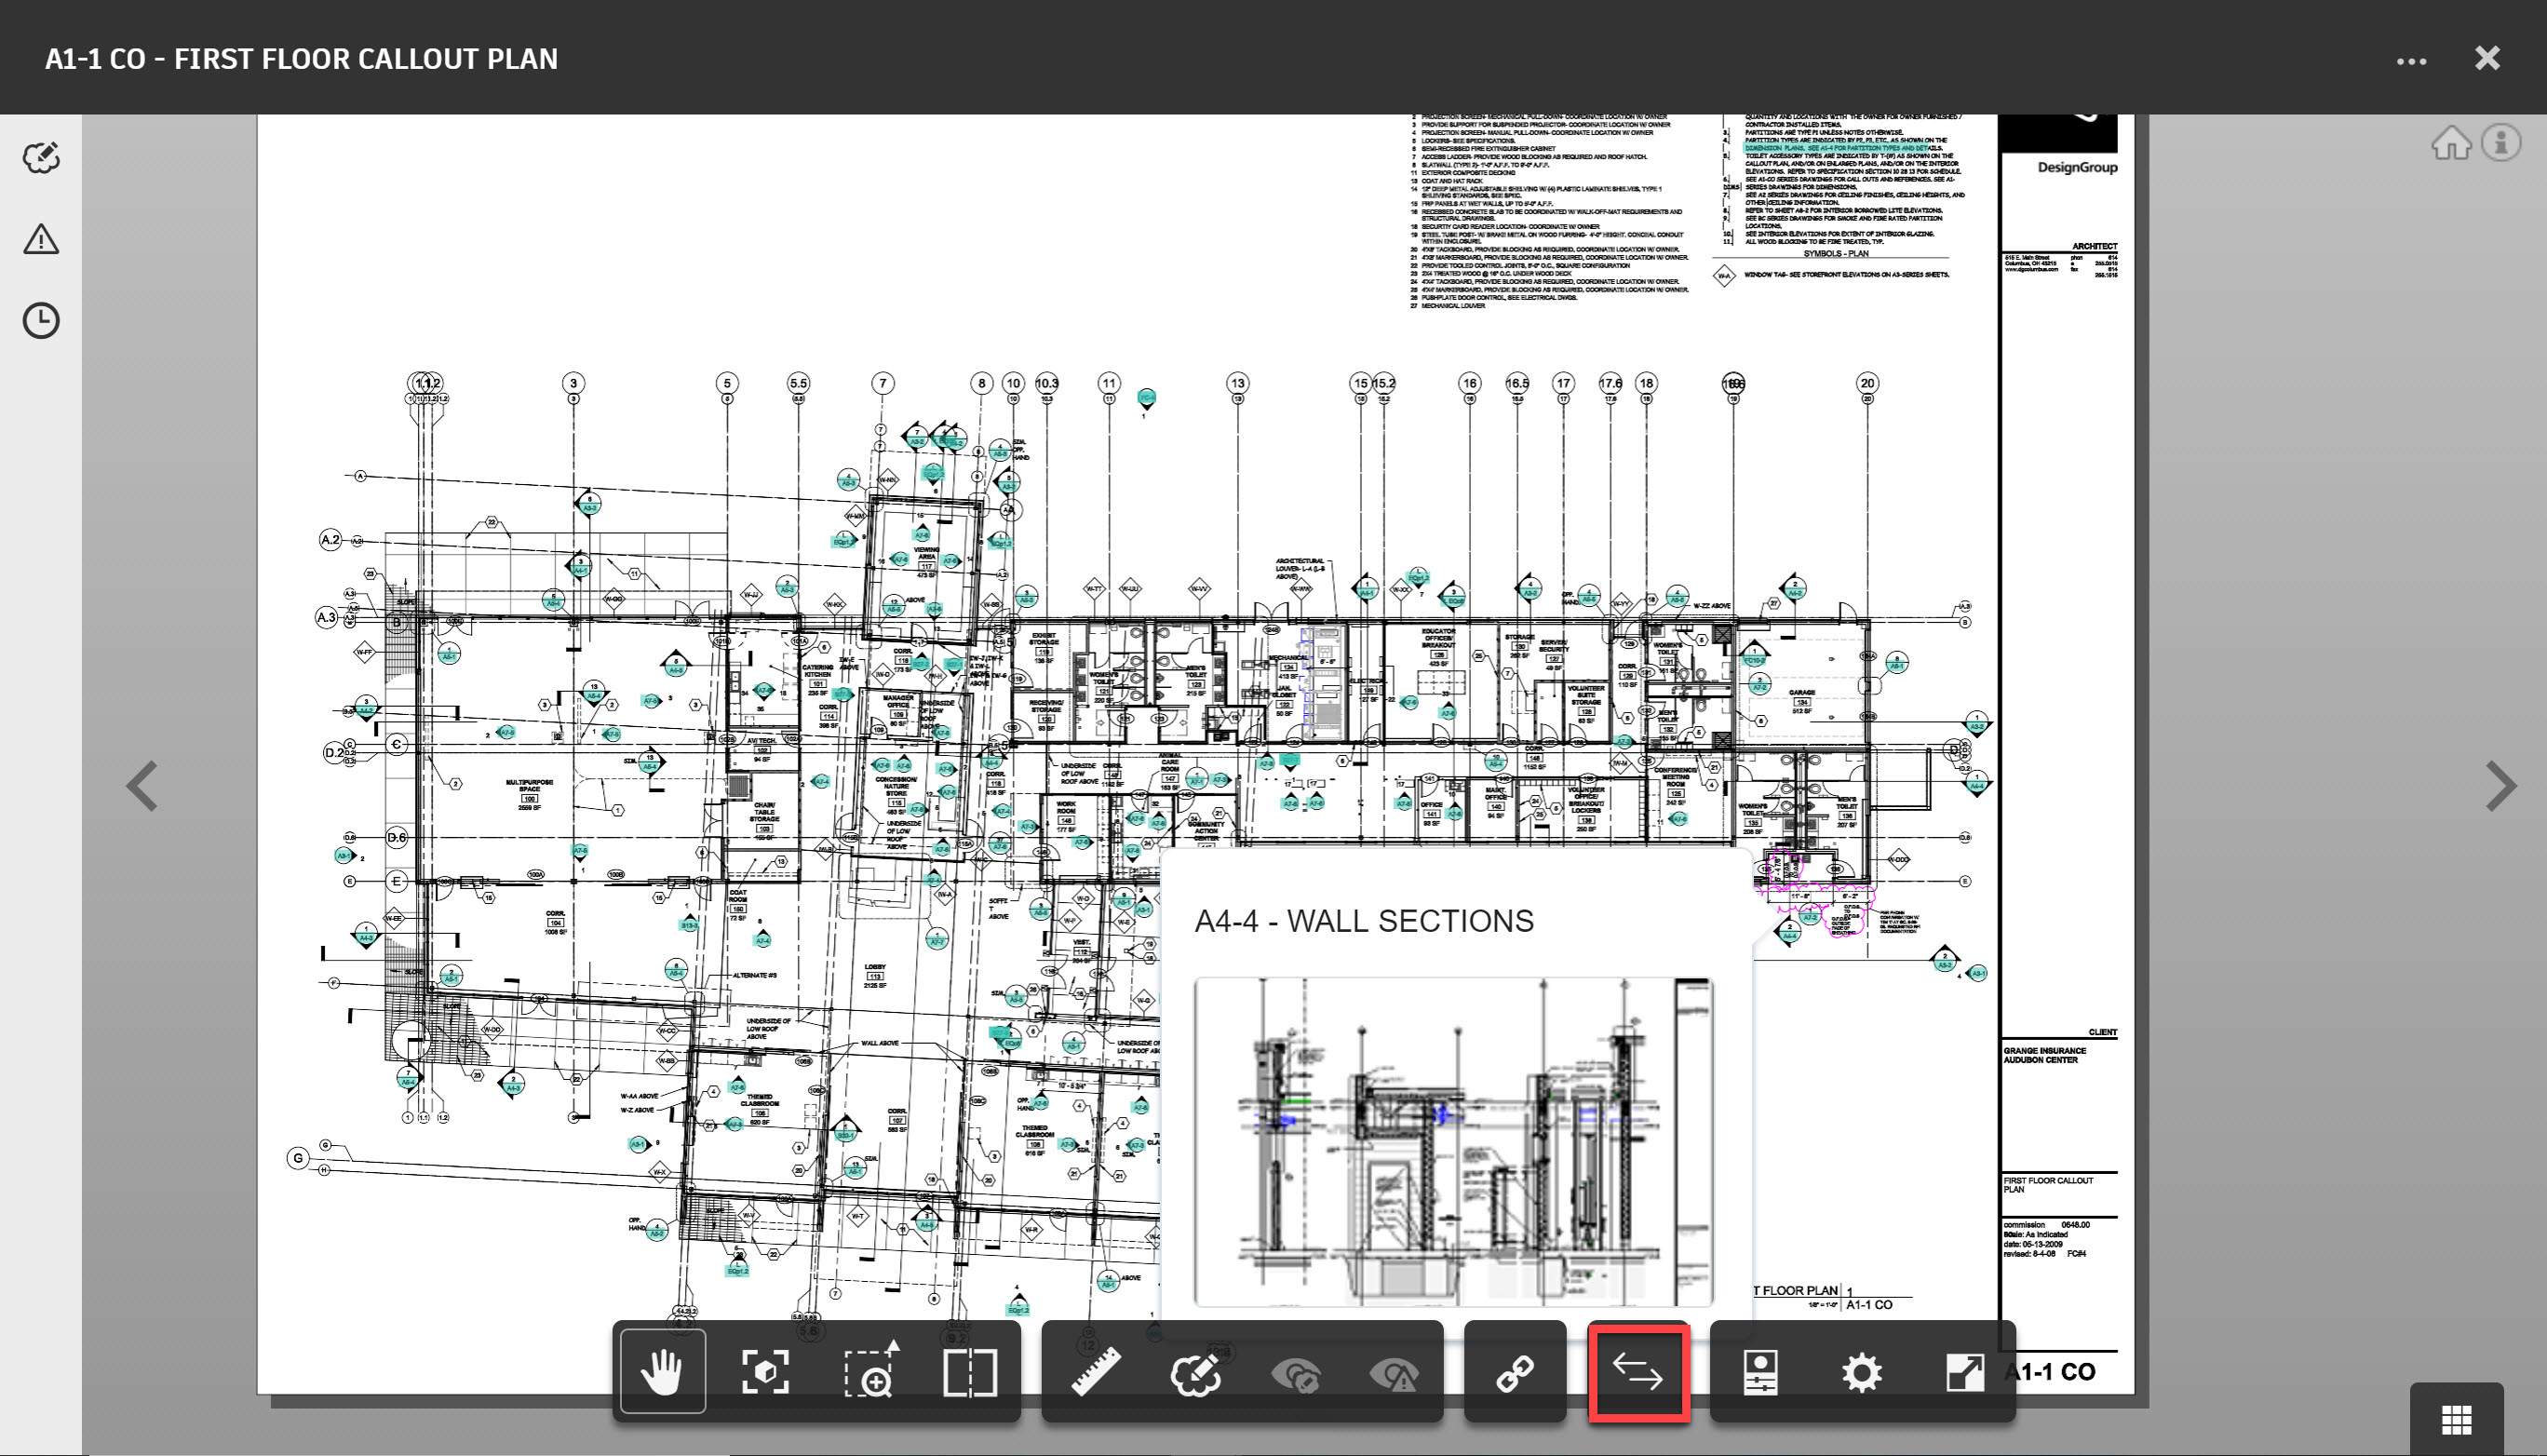Expand the sheet to fullscreen
2547x1456 pixels.
(1964, 1372)
